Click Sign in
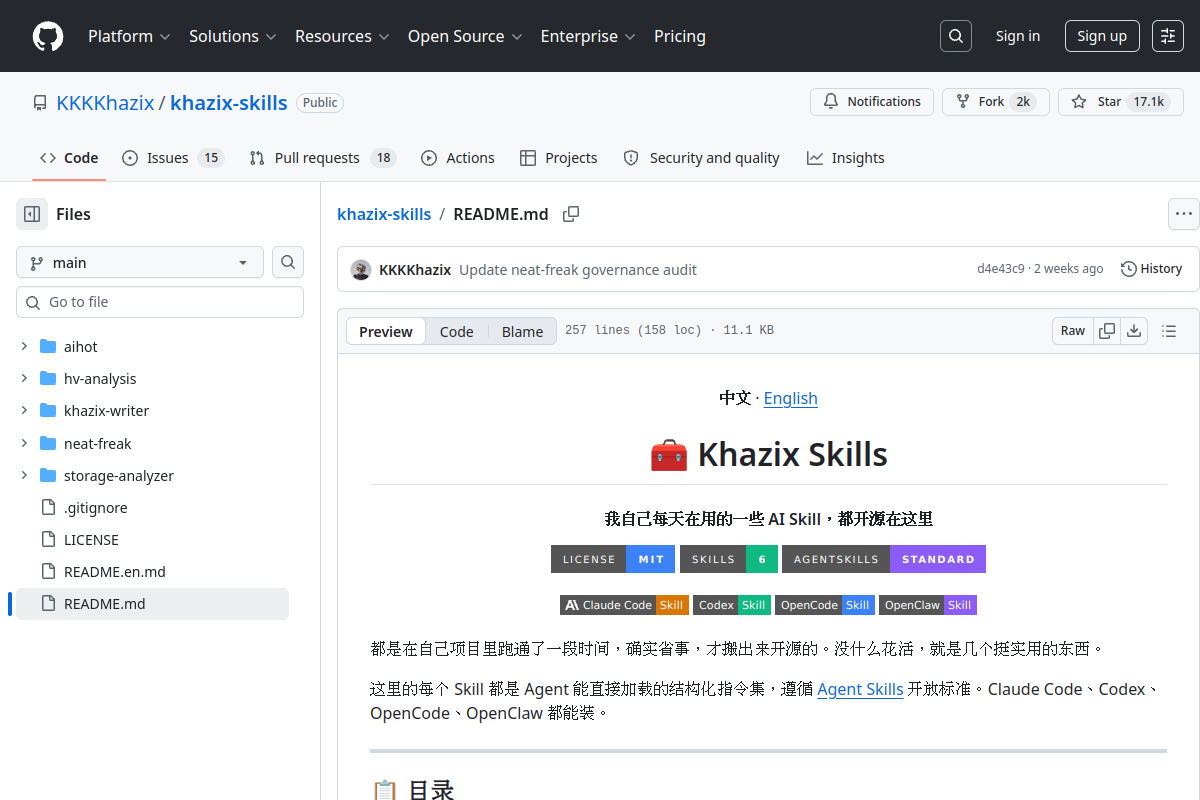Viewport: 1200px width, 800px height. click(x=1018, y=36)
